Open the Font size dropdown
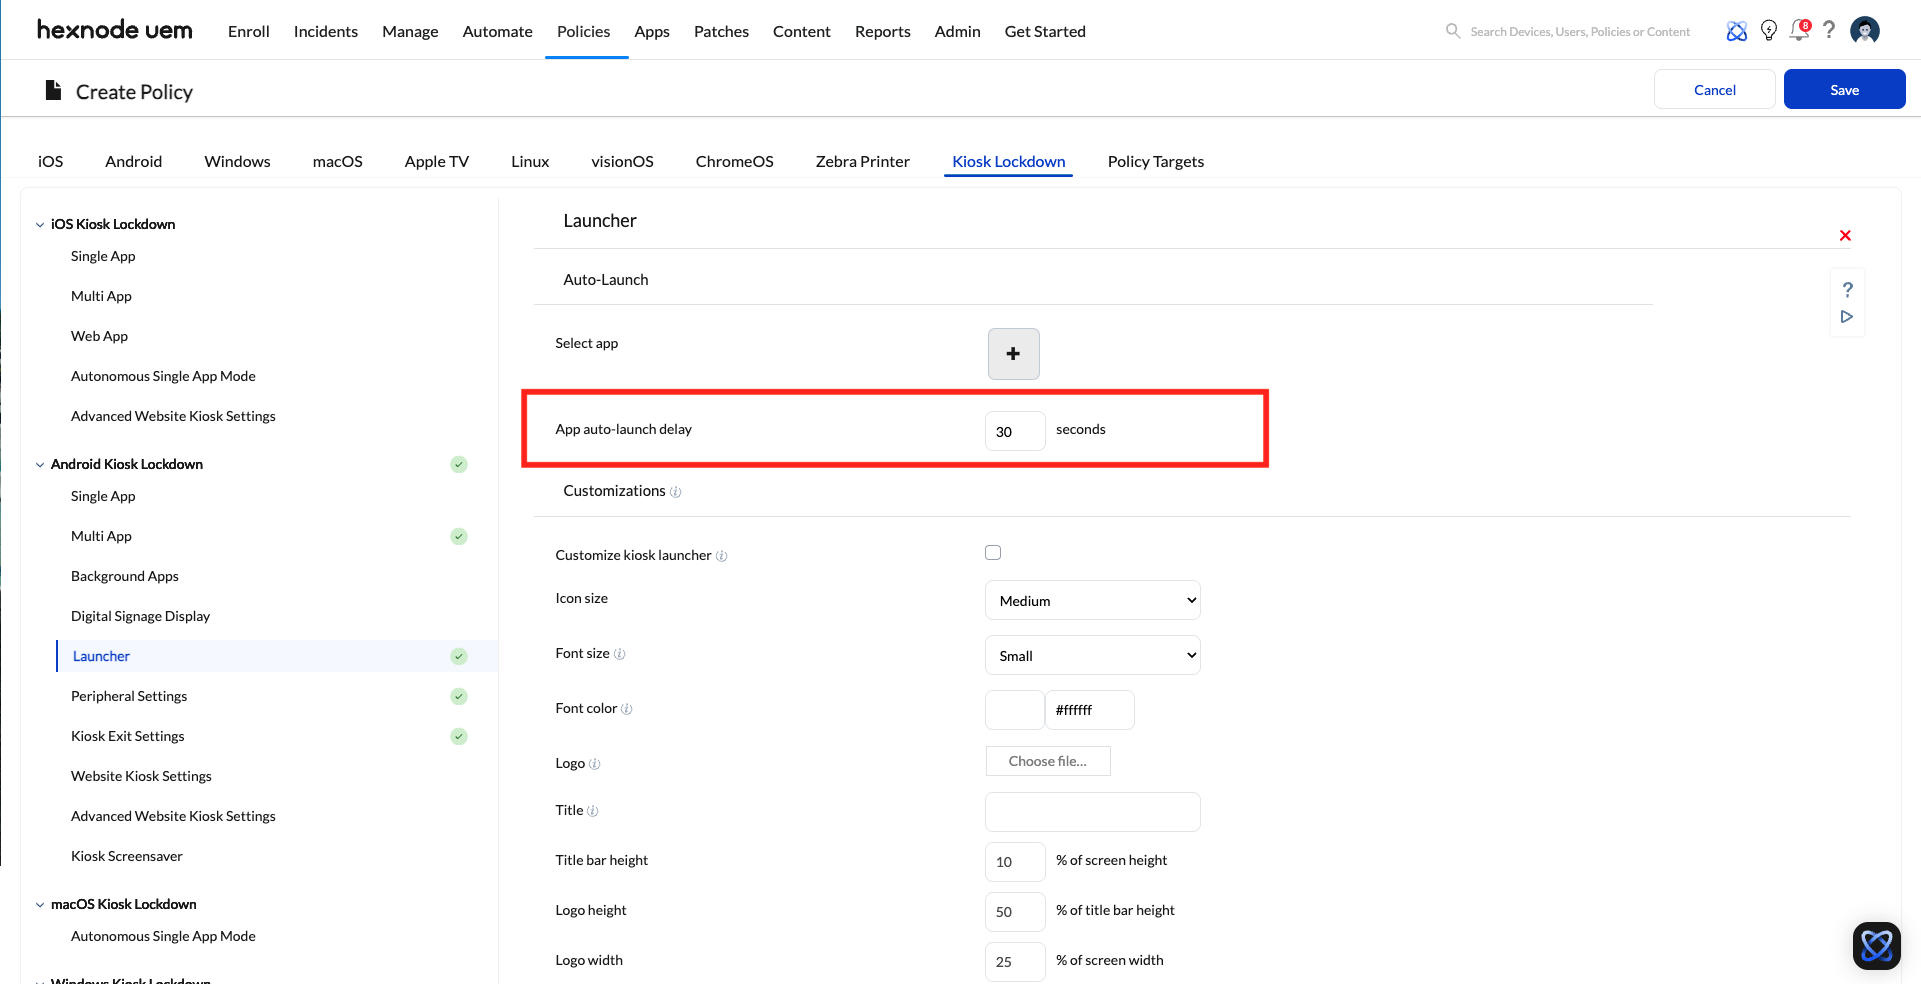The width and height of the screenshot is (1921, 984). [x=1093, y=655]
